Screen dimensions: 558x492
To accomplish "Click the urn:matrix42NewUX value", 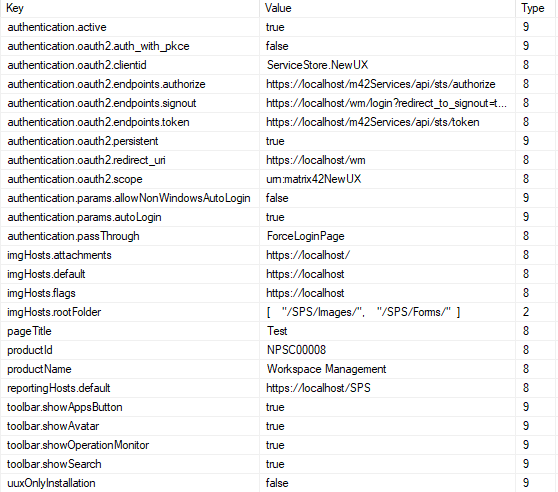I will pyautogui.click(x=314, y=179).
